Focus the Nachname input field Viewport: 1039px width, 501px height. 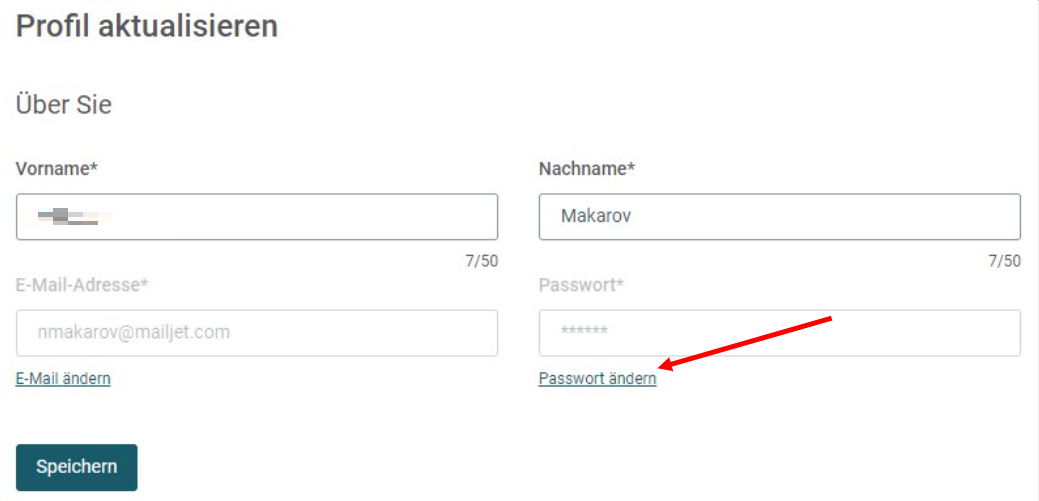point(779,217)
